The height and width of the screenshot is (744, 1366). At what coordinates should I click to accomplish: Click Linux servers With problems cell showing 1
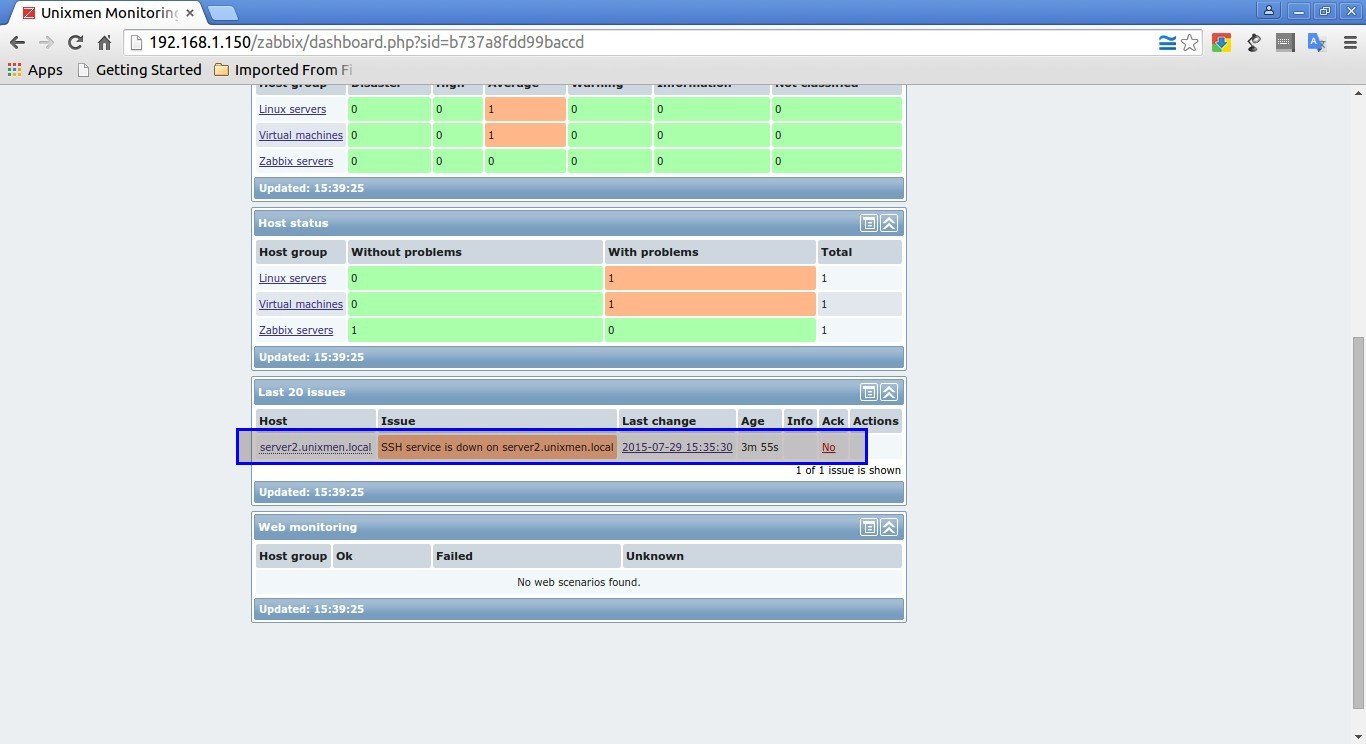[710, 278]
